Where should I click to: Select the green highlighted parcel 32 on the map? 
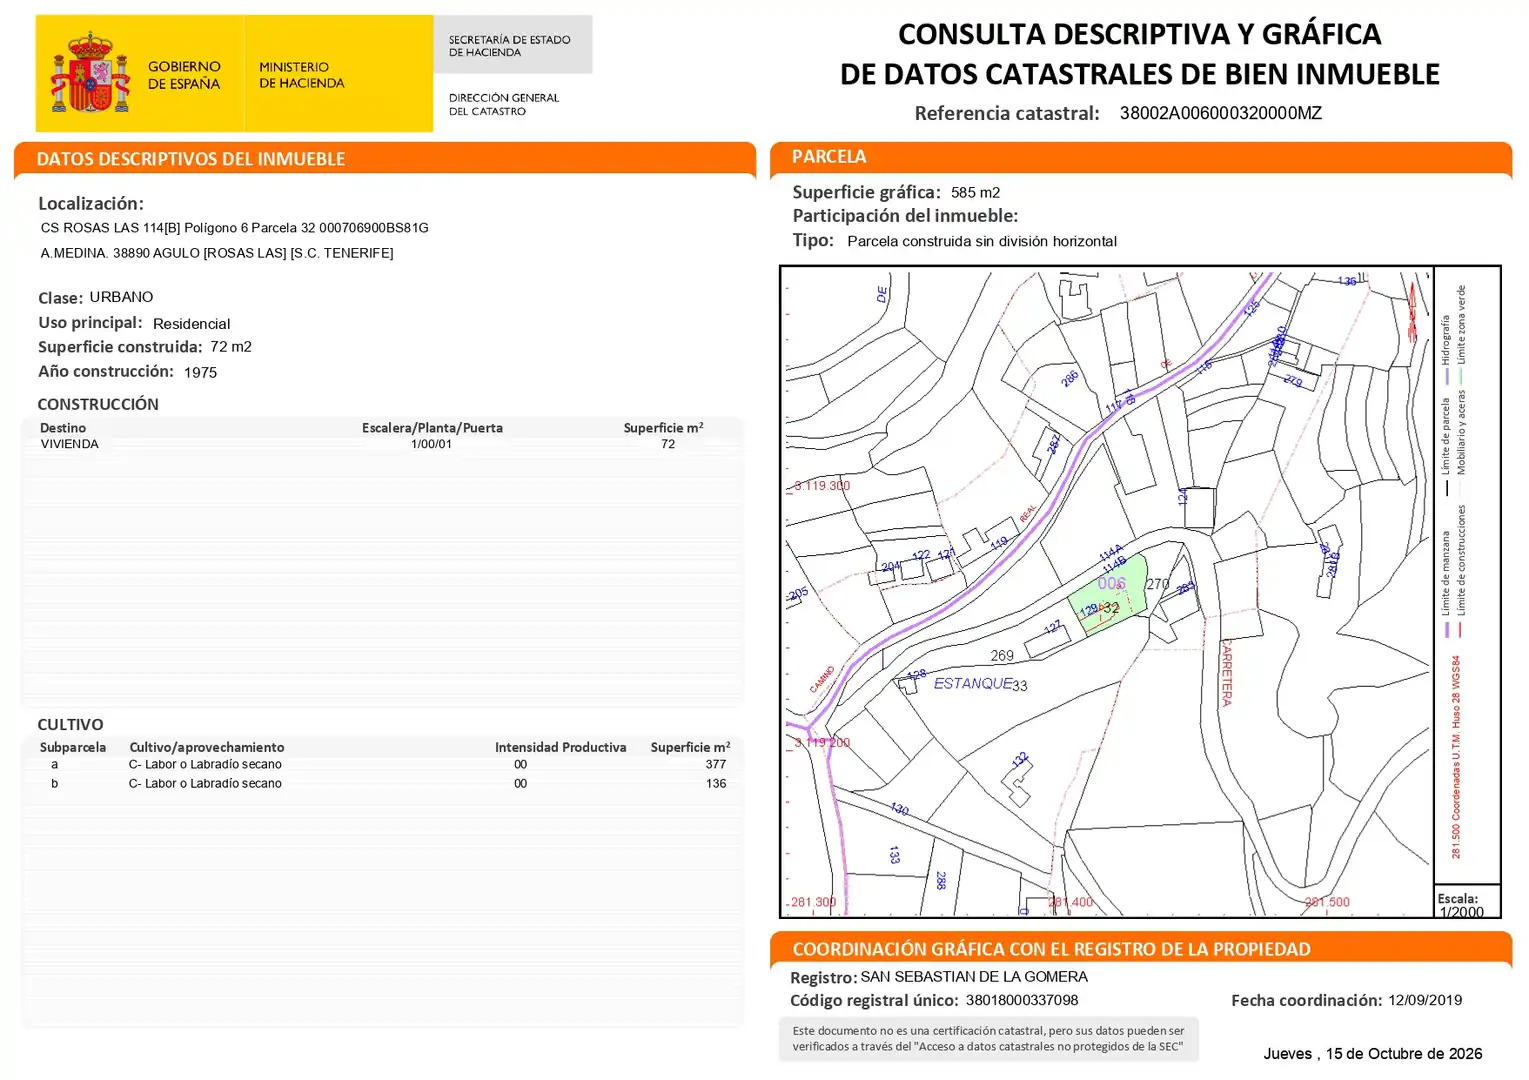(1108, 596)
